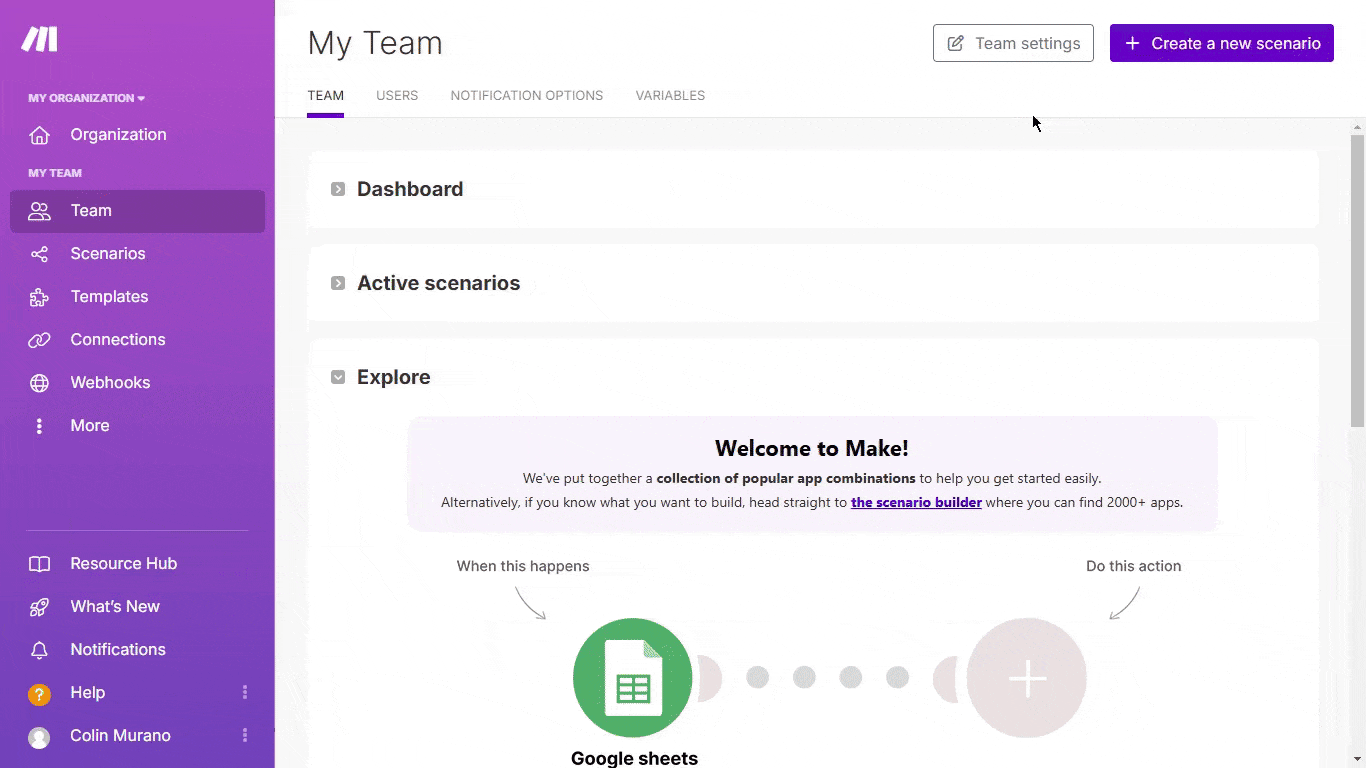Switch to the NOTIFICATION OPTIONS tab
1366x768 pixels.
tap(527, 96)
